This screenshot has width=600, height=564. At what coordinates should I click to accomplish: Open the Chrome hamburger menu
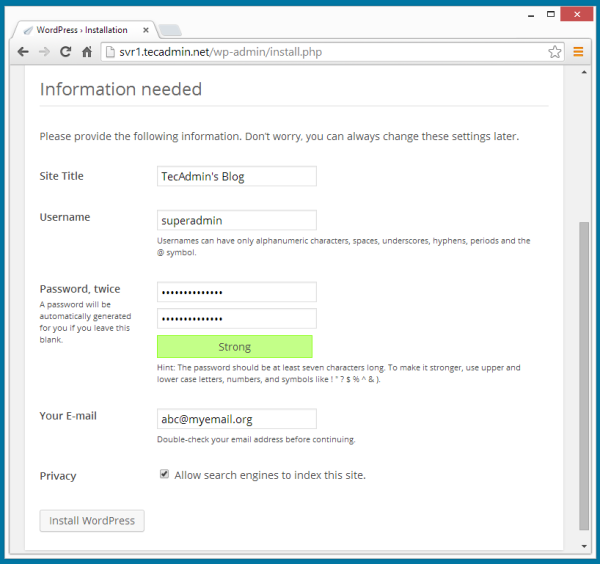(578, 51)
